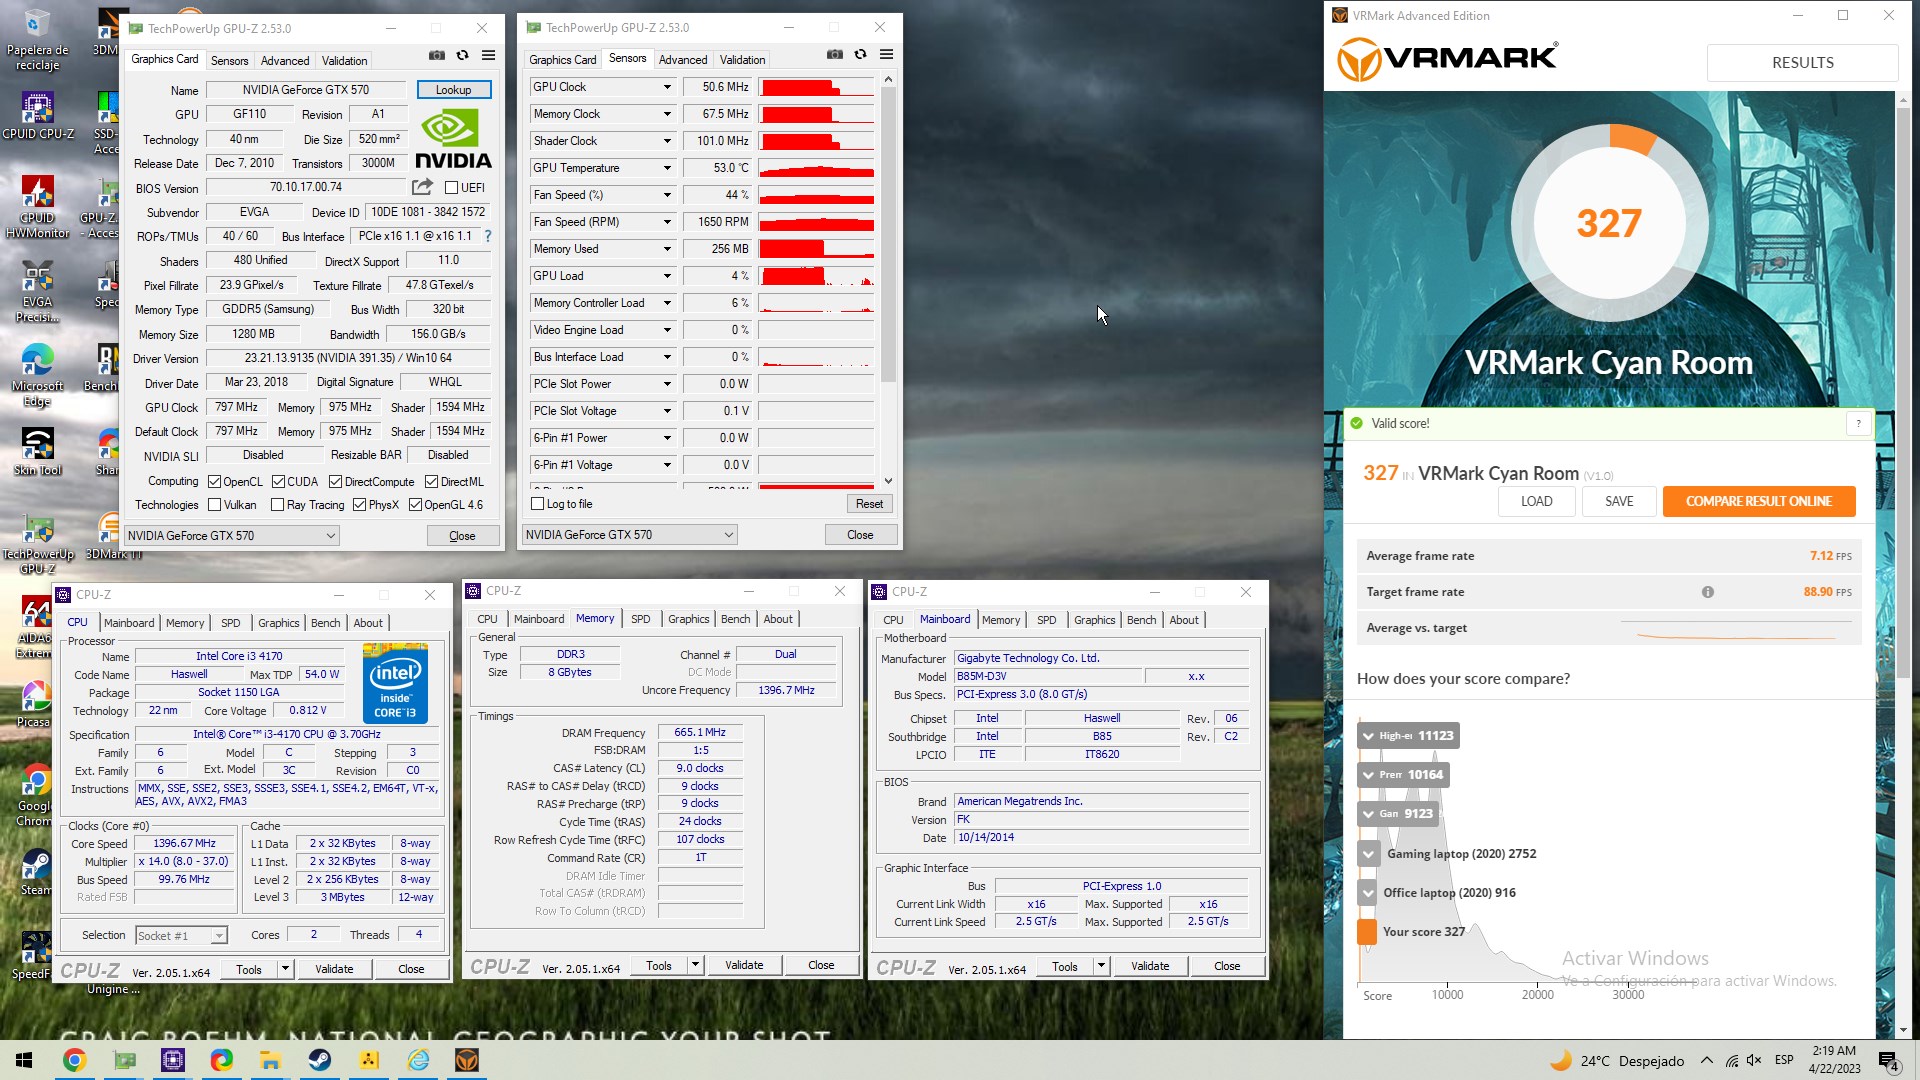
Task: Open File Explorer from the taskbar
Action: 270,1060
